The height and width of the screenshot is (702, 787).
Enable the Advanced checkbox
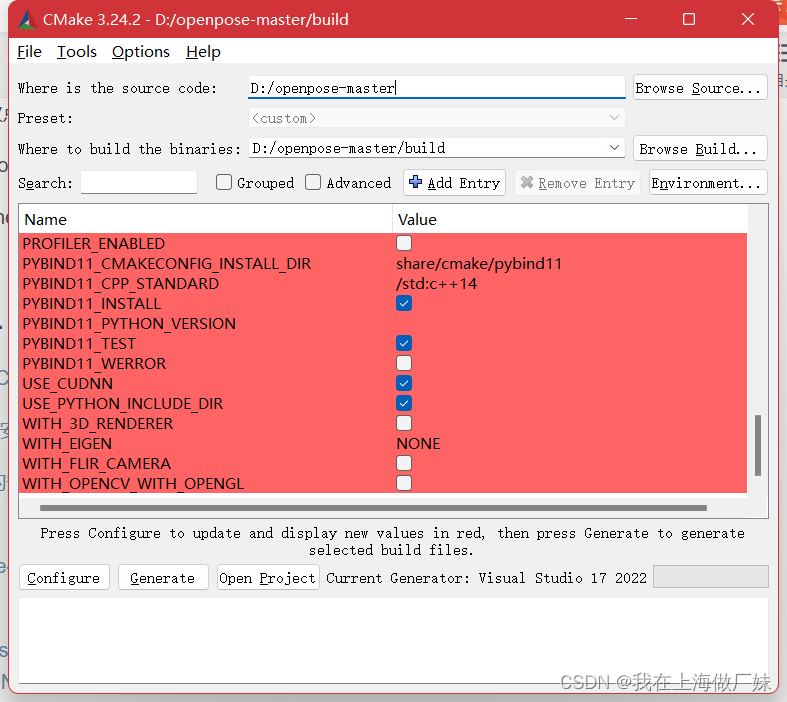pos(313,182)
